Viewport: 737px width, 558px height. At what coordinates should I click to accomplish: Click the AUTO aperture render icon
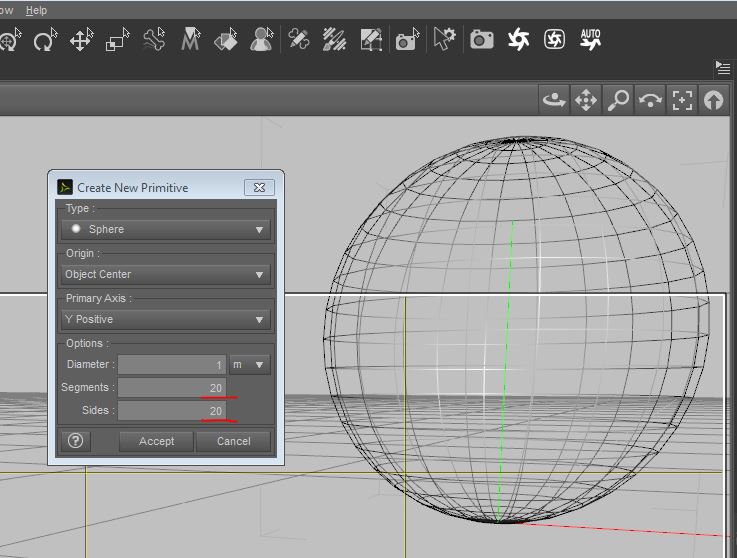point(590,40)
